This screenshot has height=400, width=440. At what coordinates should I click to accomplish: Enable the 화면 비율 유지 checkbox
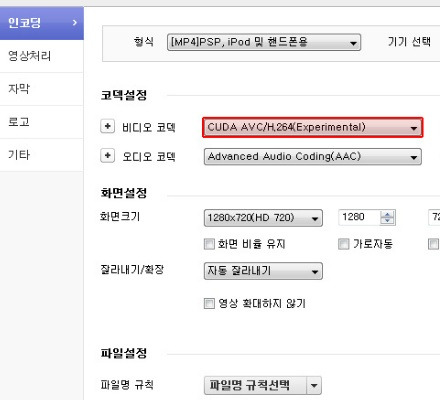209,244
